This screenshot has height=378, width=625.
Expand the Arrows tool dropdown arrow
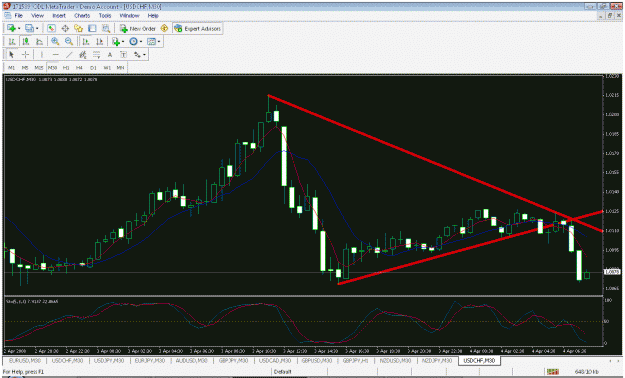(x=144, y=55)
